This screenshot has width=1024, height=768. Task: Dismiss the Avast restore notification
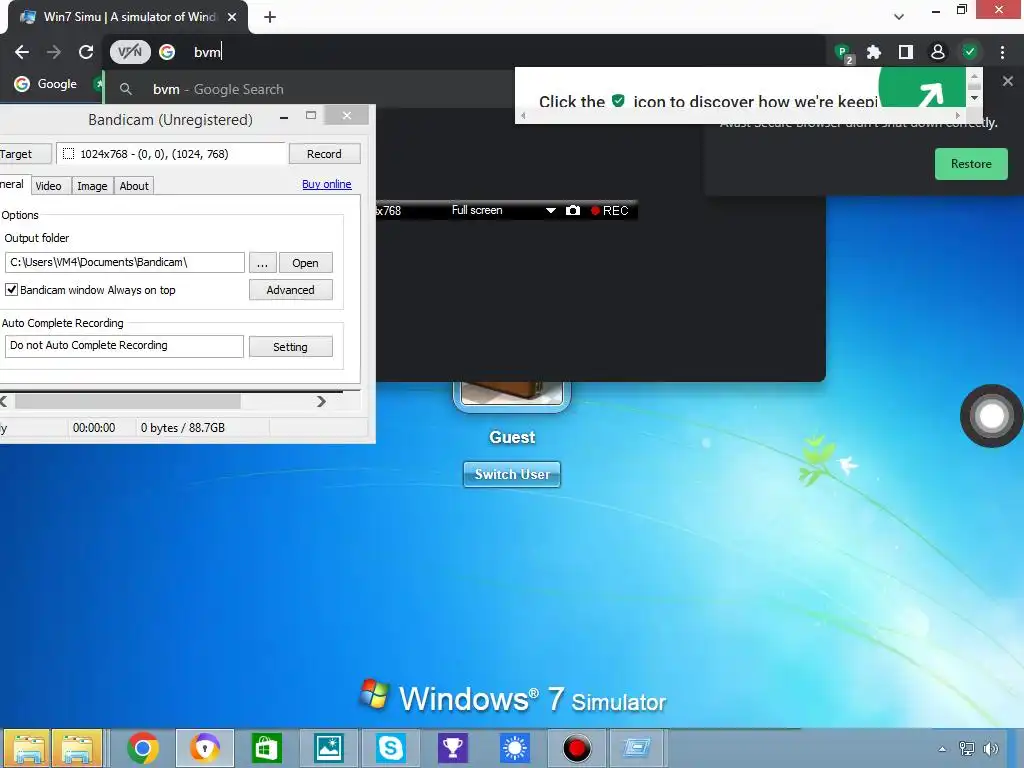tap(1008, 81)
